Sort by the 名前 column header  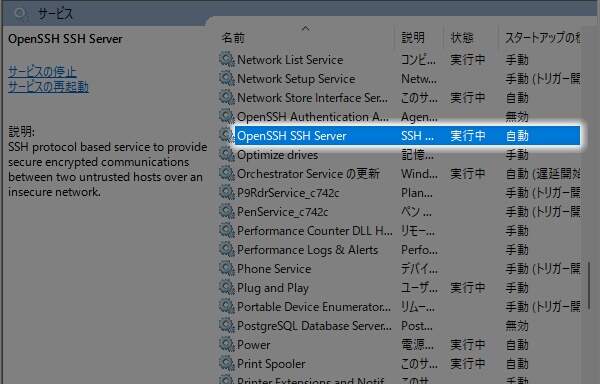pyautogui.click(x=233, y=37)
